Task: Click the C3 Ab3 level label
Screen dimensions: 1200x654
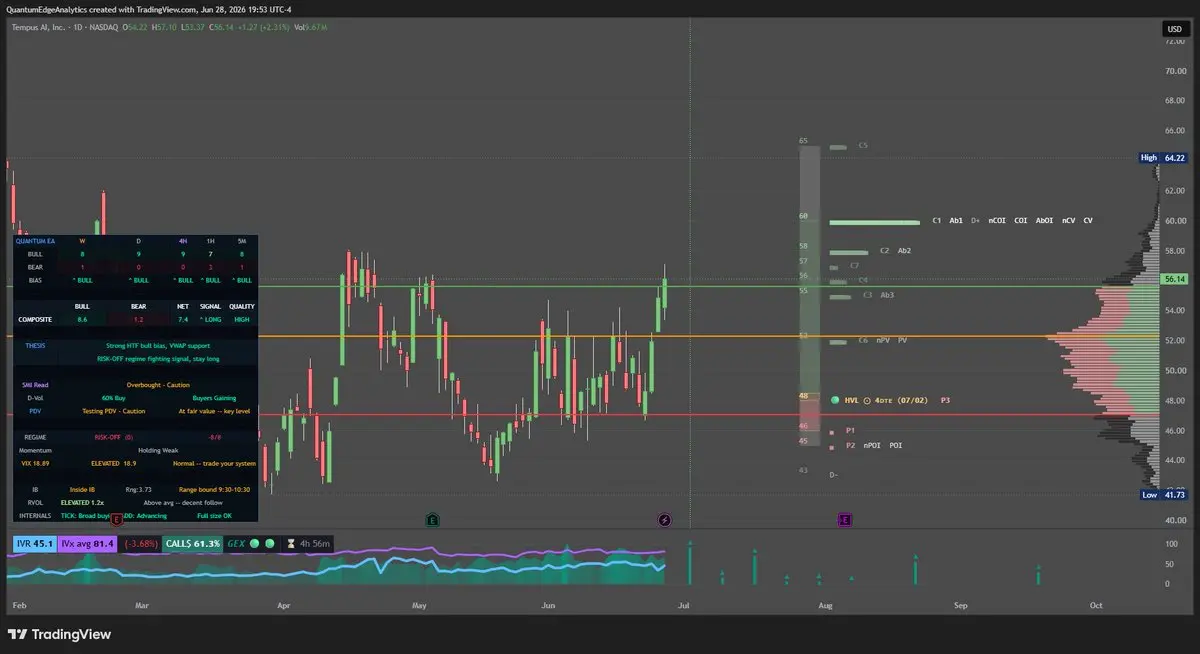Action: click(879, 295)
